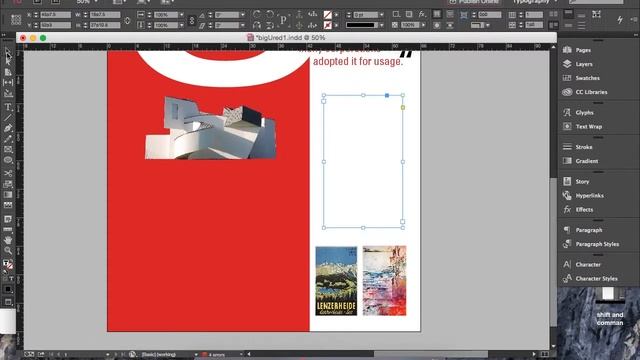The image size is (640, 360).
Task: Toggle constrain proportions for width and height
Action: [127, 20]
